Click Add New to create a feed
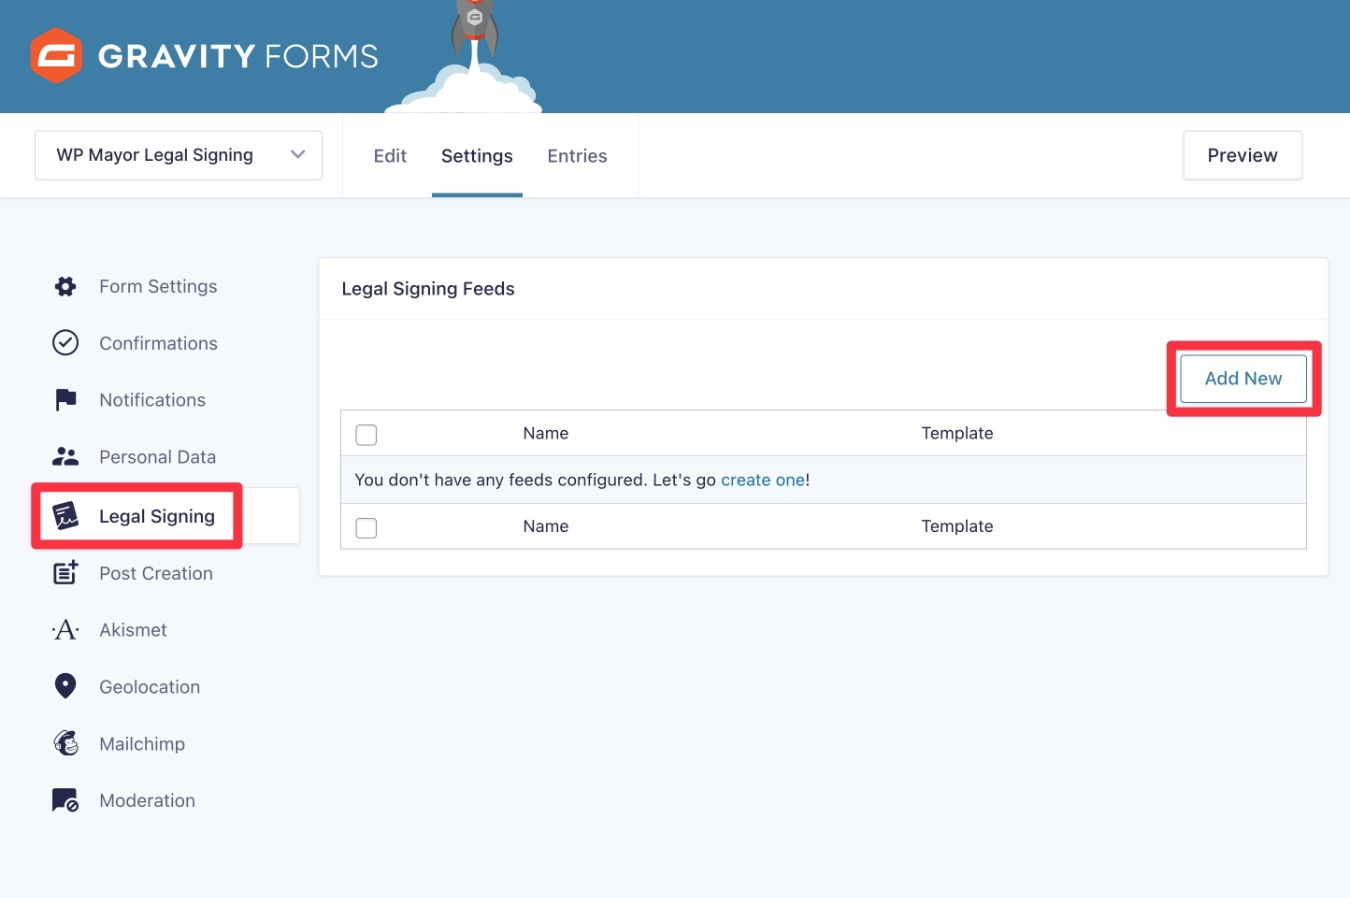Screen dimensions: 1350x898 (1243, 378)
